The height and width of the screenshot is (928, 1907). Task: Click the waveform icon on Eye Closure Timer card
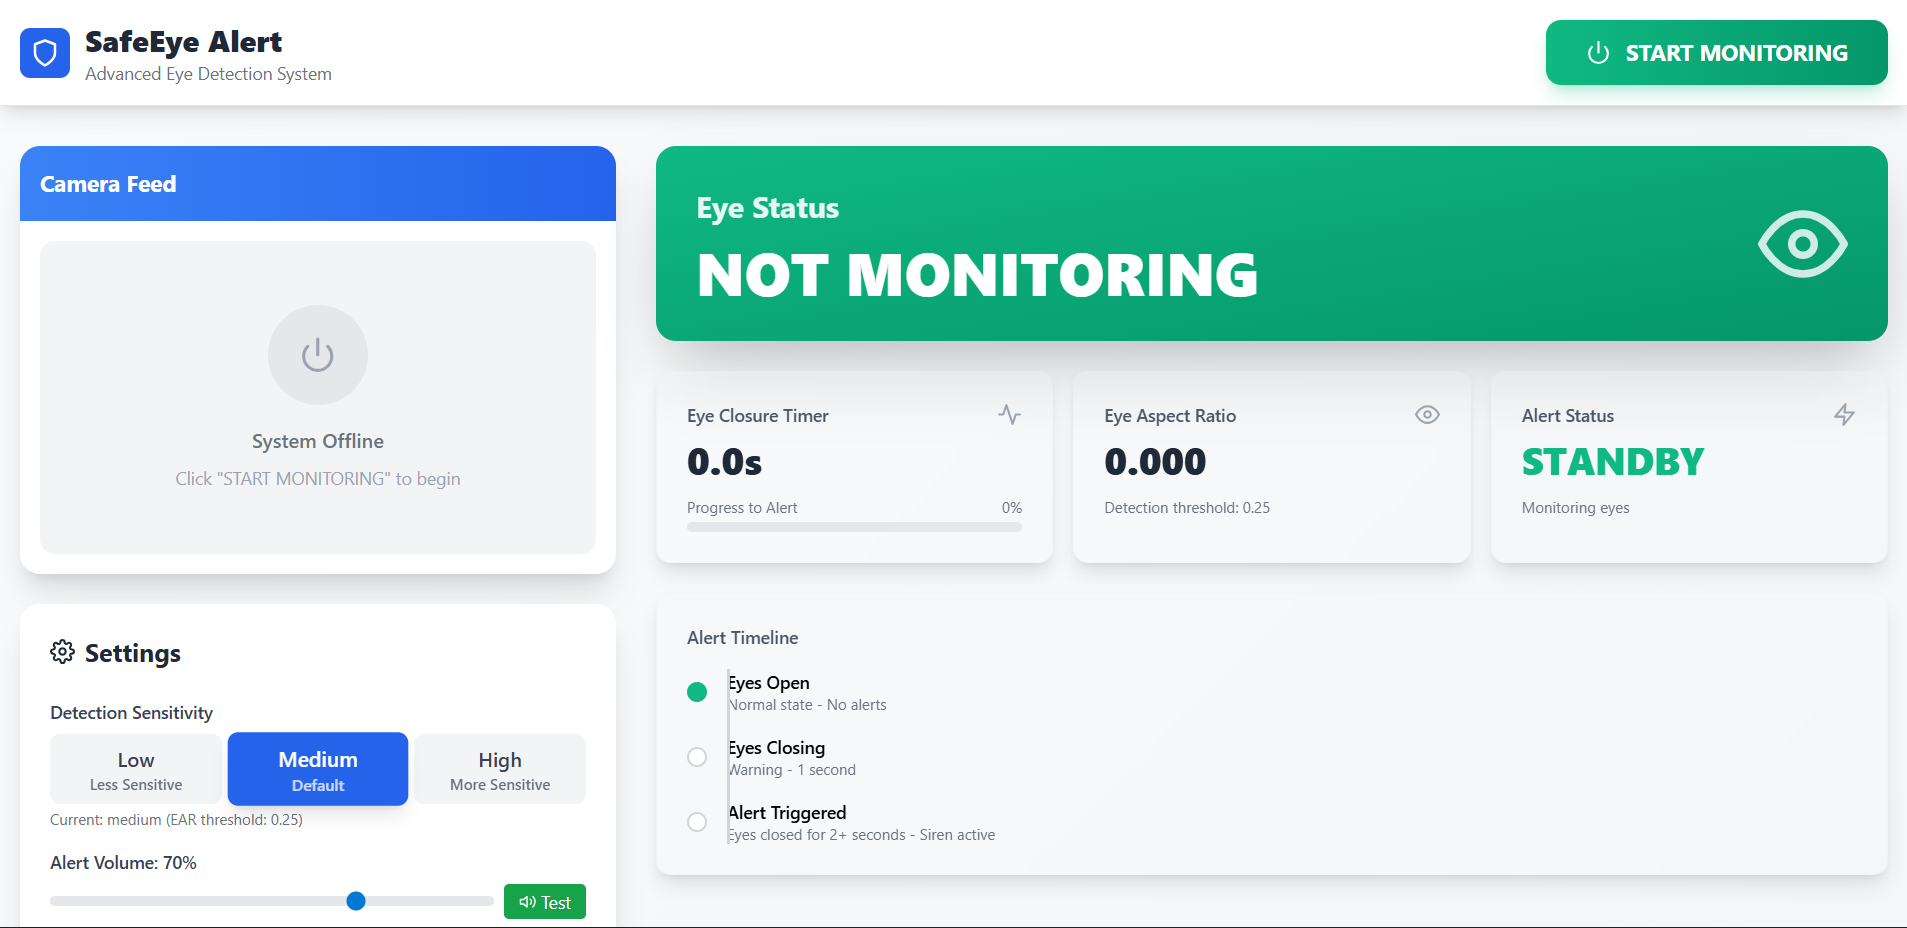[x=1010, y=414]
